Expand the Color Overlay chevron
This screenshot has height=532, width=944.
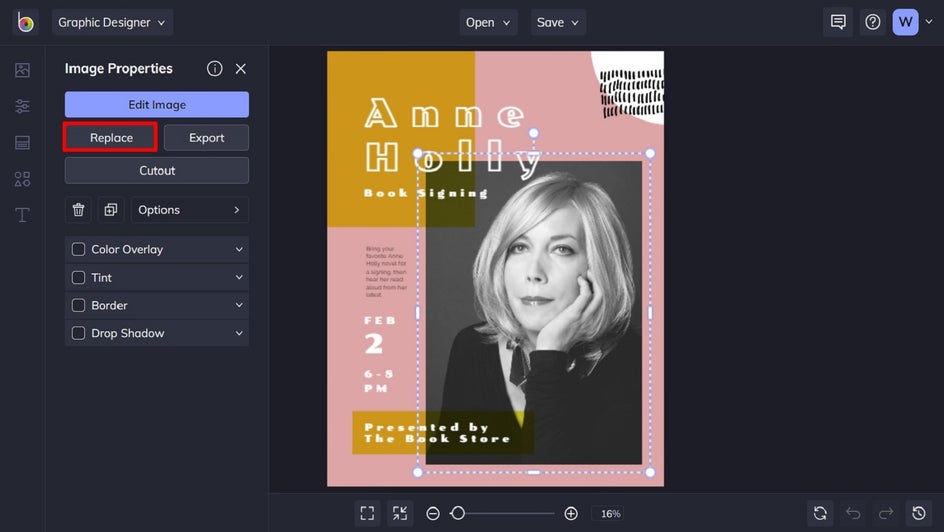239,249
